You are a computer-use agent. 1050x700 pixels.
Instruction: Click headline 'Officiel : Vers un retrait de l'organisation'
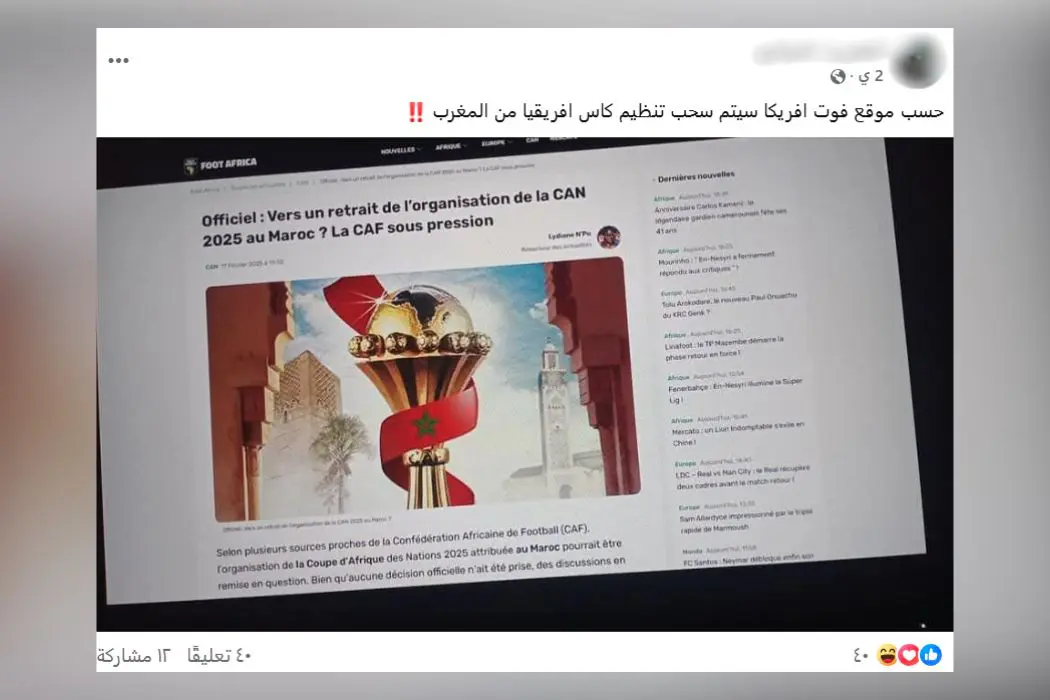click(x=394, y=218)
